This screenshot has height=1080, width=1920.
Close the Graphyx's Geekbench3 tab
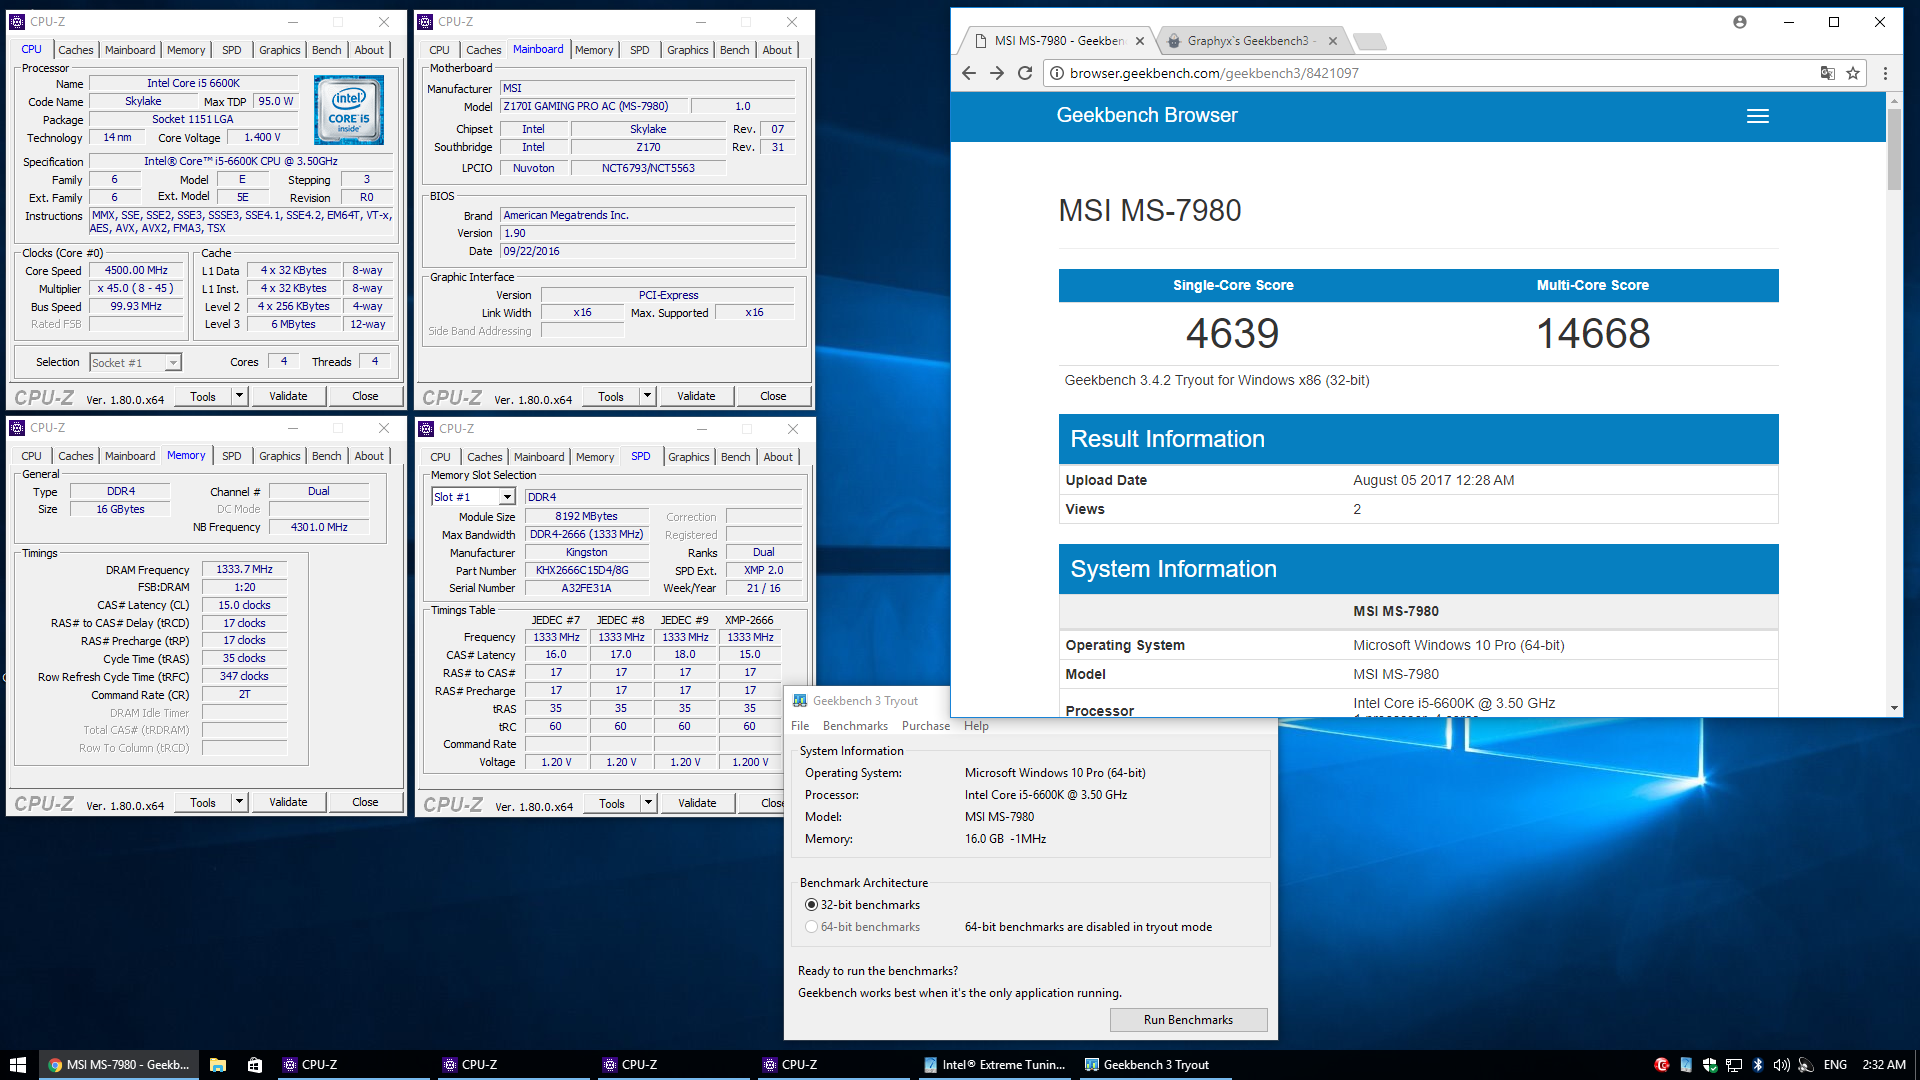pos(1332,41)
